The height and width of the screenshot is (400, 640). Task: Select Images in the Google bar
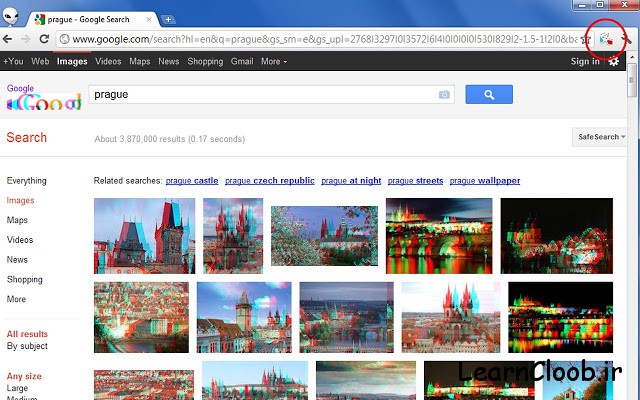click(x=72, y=61)
